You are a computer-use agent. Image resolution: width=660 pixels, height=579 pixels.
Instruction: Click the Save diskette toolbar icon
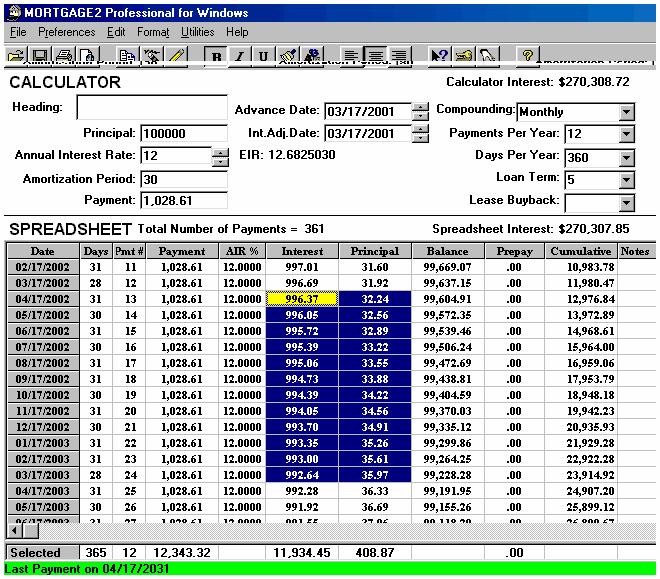pos(40,56)
